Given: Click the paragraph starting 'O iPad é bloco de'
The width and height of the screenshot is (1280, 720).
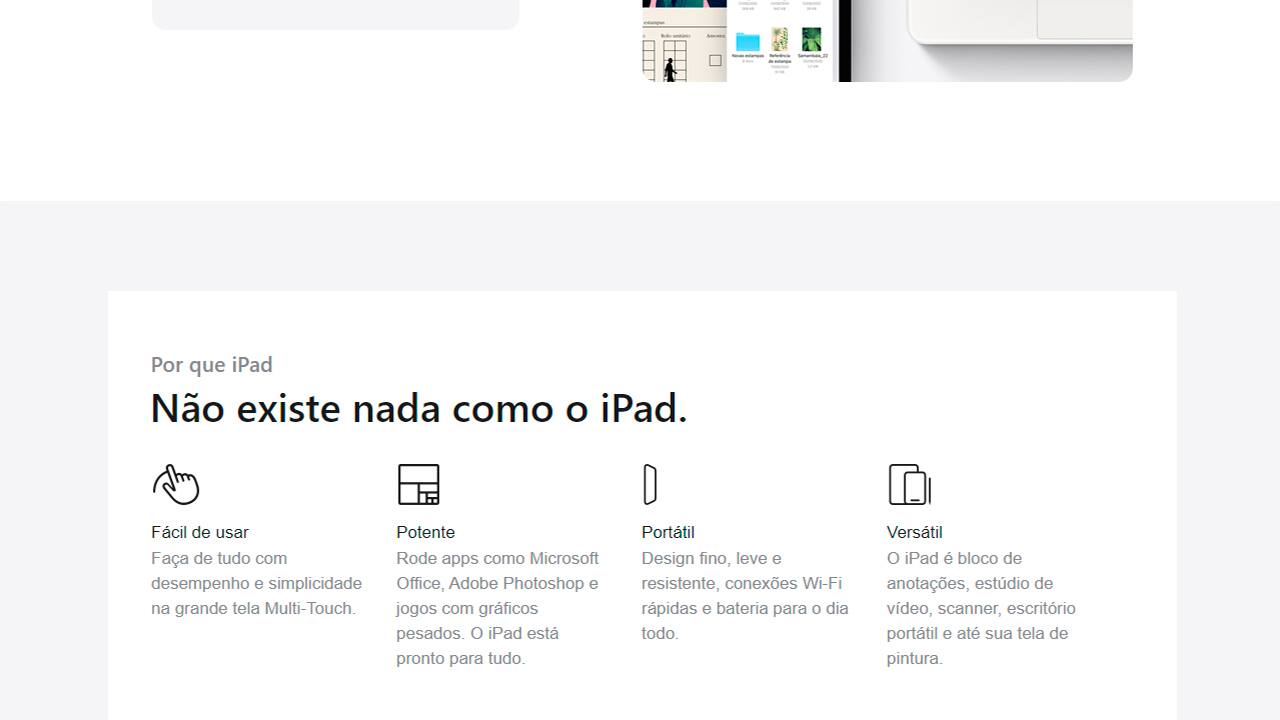Looking at the screenshot, I should pyautogui.click(x=981, y=608).
